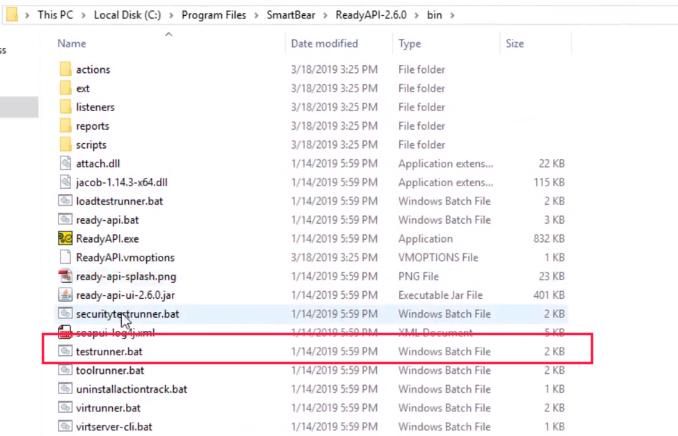Select the toolrunner.bat file name
The image size is (678, 436).
coord(110,370)
